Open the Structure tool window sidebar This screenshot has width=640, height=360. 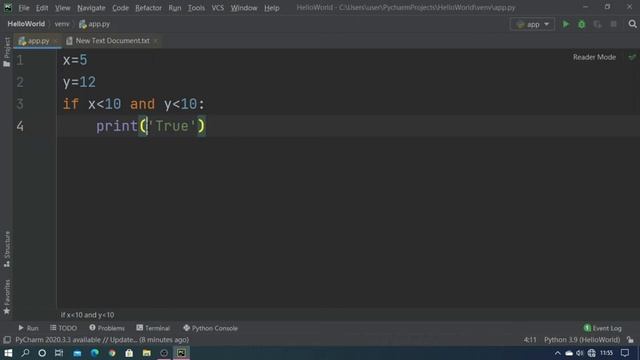pyautogui.click(x=7, y=249)
